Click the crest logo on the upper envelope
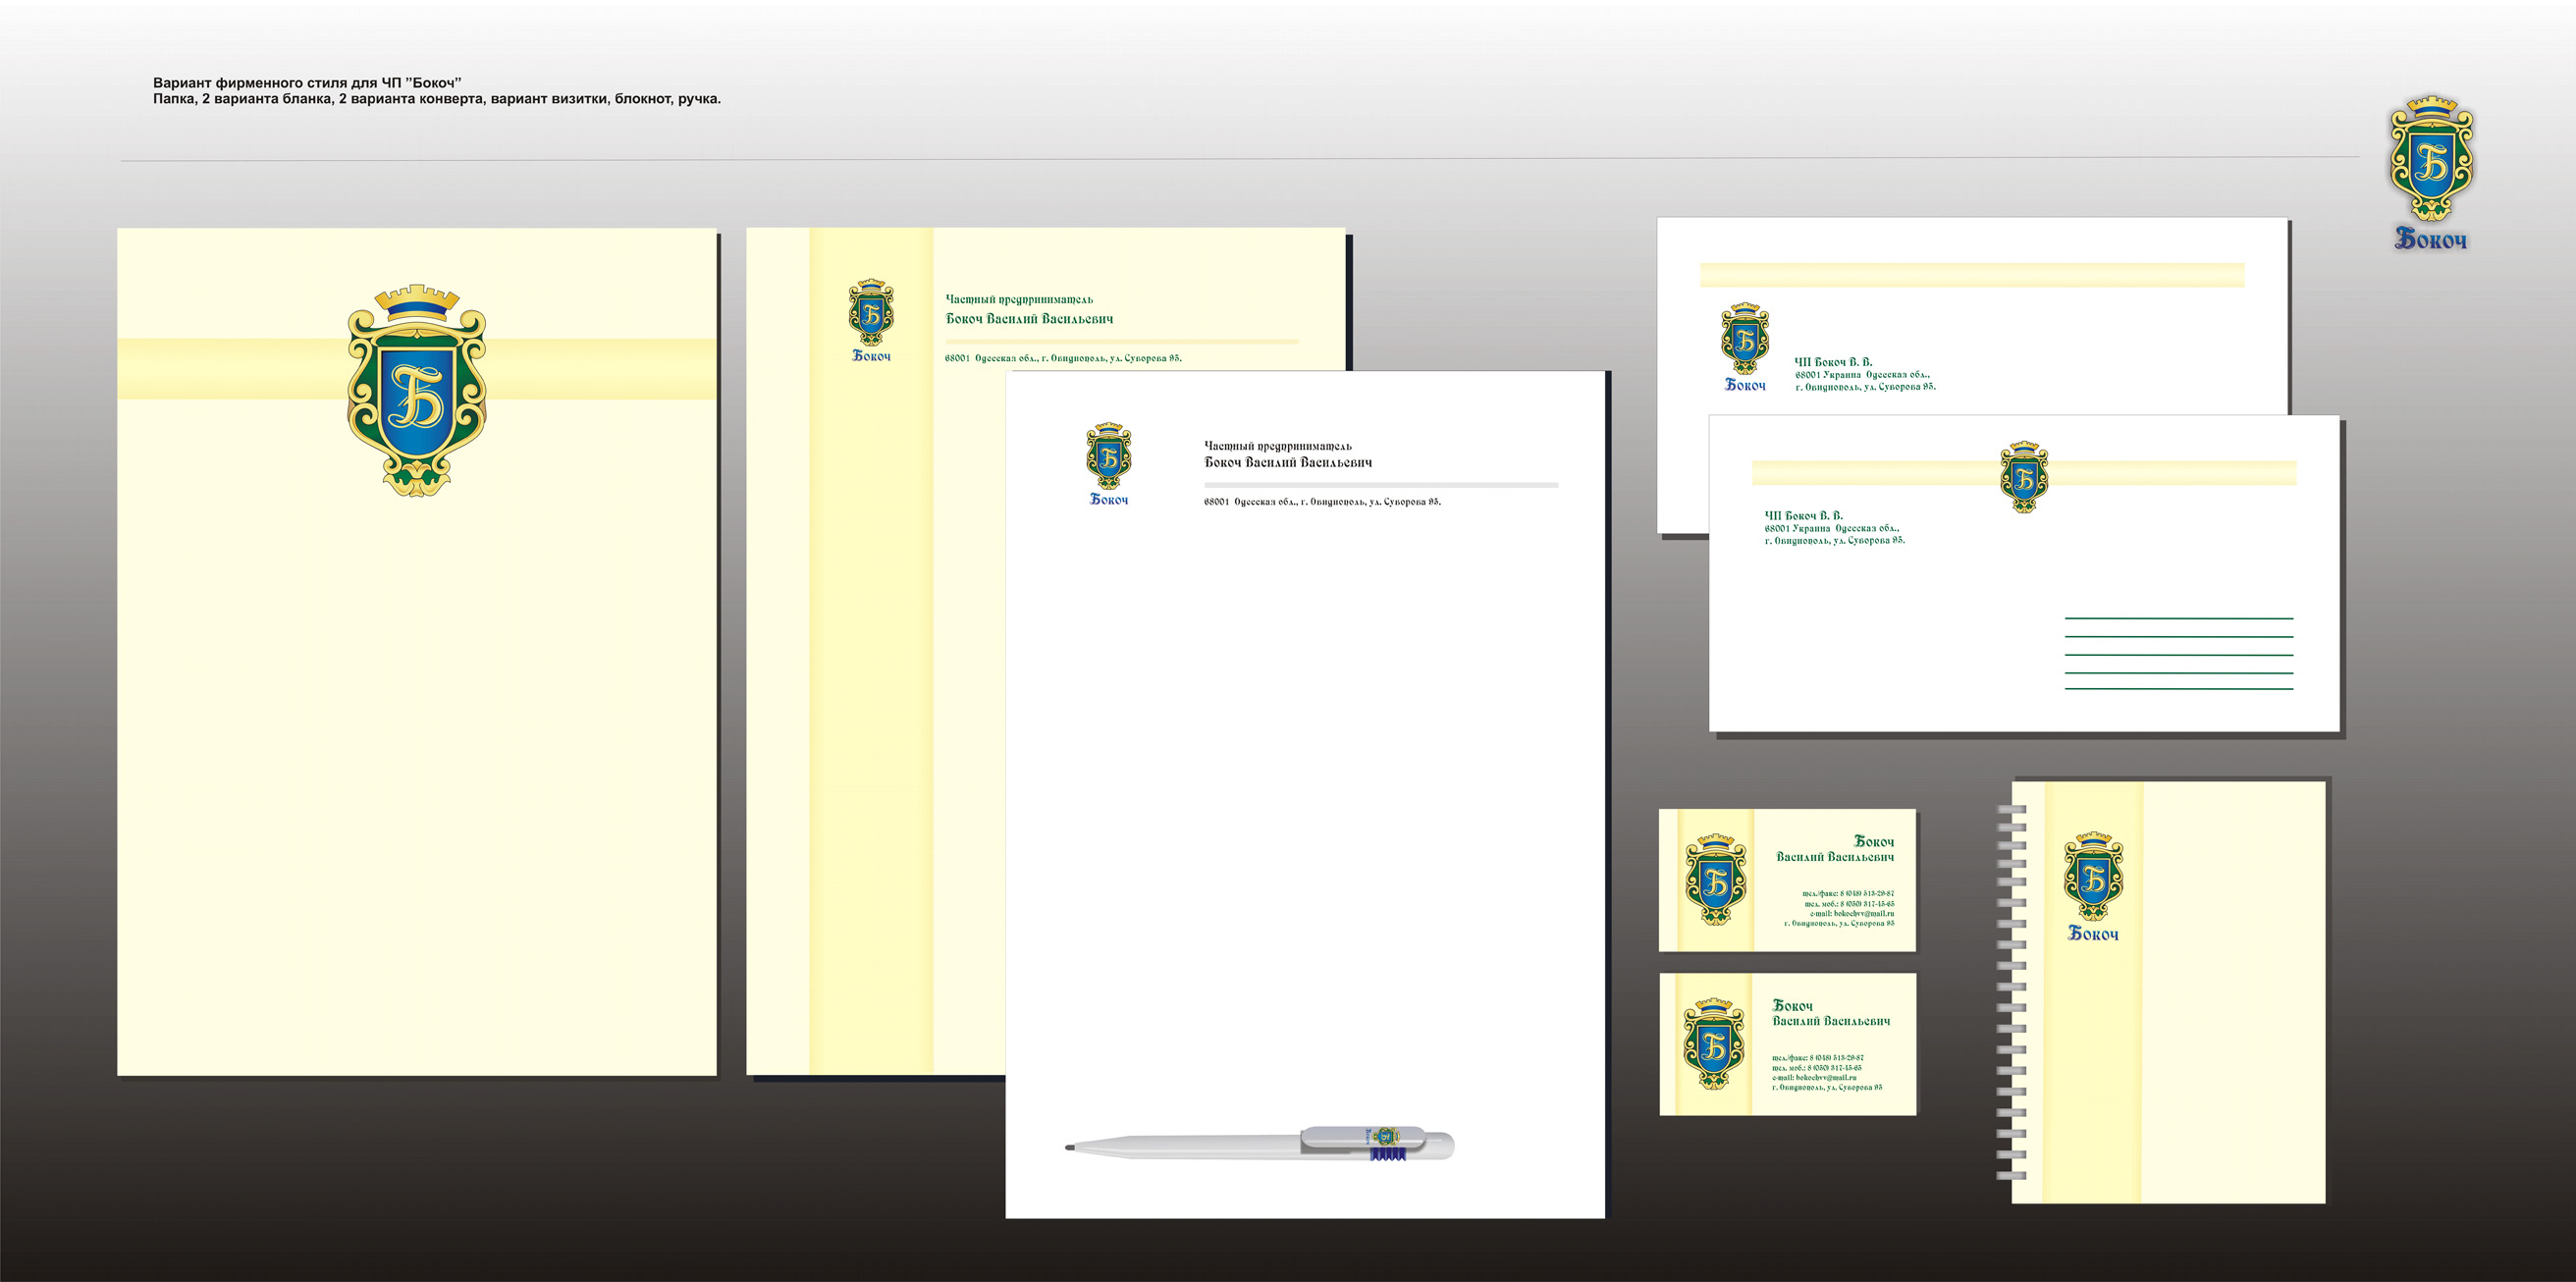Viewport: 2576px width, 1282px height. pyautogui.click(x=1744, y=338)
